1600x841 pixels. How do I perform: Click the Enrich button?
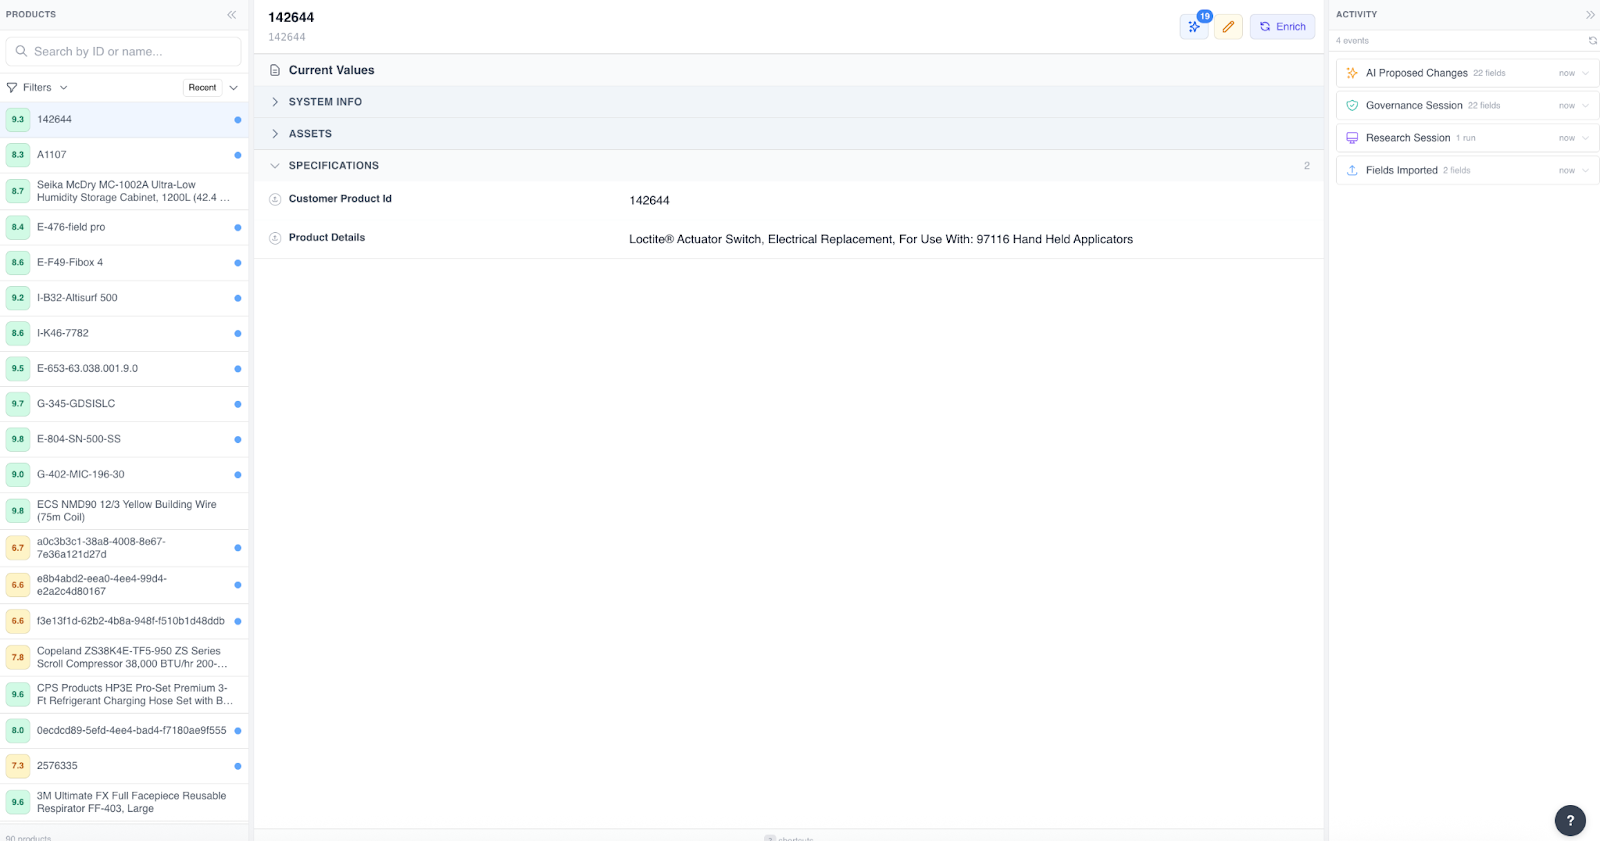pyautogui.click(x=1282, y=27)
